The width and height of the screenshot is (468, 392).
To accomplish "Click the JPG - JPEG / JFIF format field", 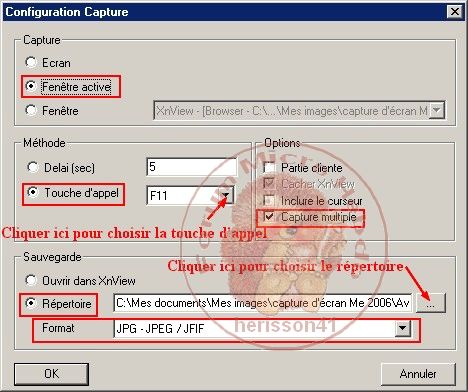I will point(262,329).
